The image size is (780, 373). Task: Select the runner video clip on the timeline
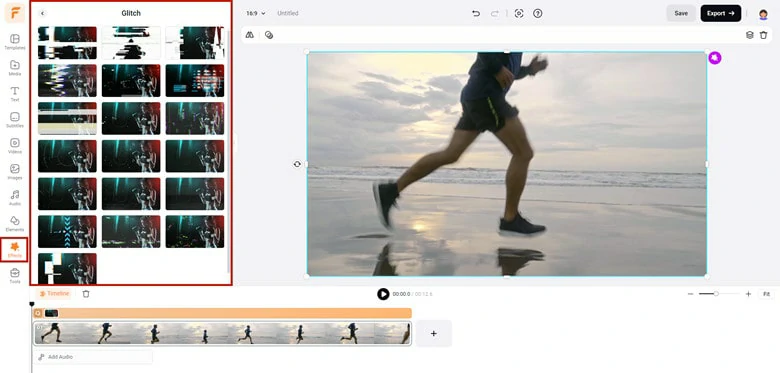tap(222, 334)
